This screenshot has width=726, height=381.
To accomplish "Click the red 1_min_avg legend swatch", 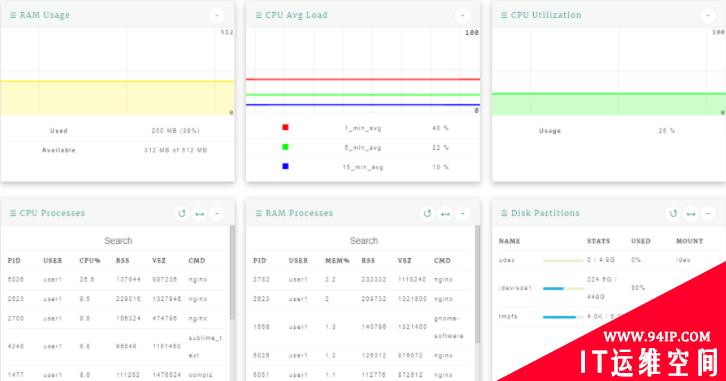I will click(x=285, y=127).
